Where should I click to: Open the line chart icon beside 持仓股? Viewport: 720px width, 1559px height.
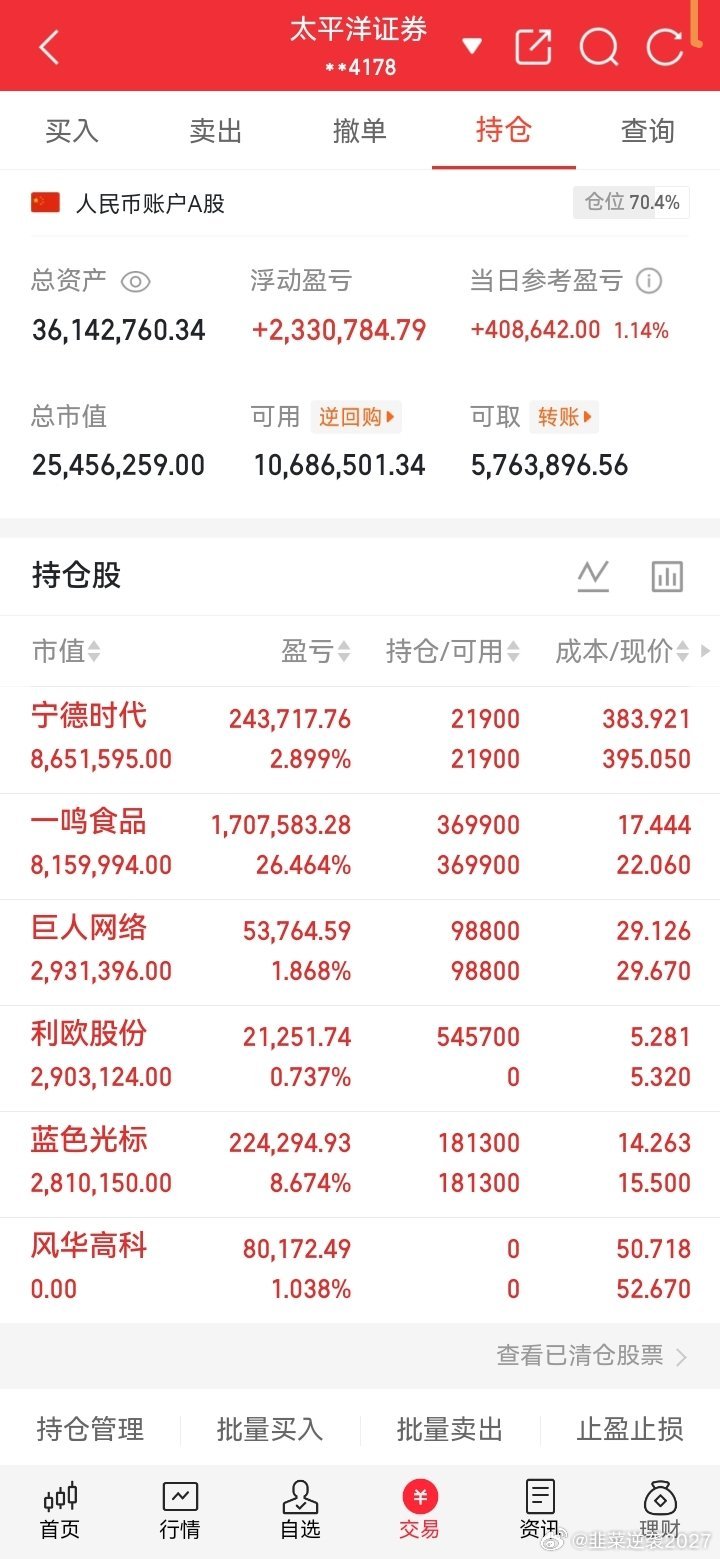pos(593,576)
